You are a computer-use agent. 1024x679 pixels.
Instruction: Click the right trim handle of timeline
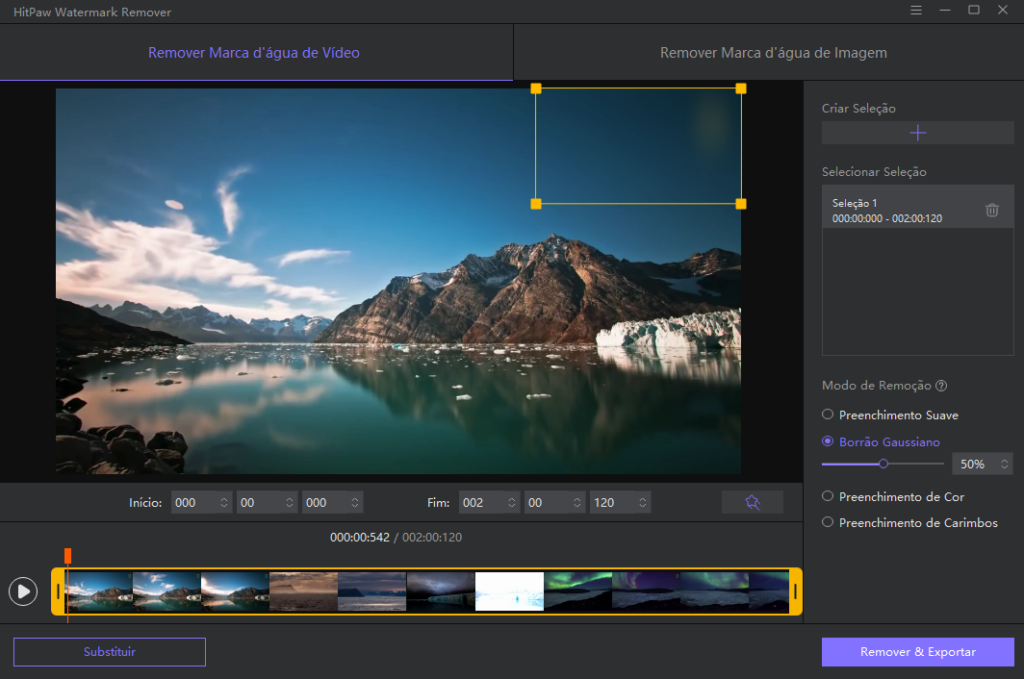(x=795, y=592)
